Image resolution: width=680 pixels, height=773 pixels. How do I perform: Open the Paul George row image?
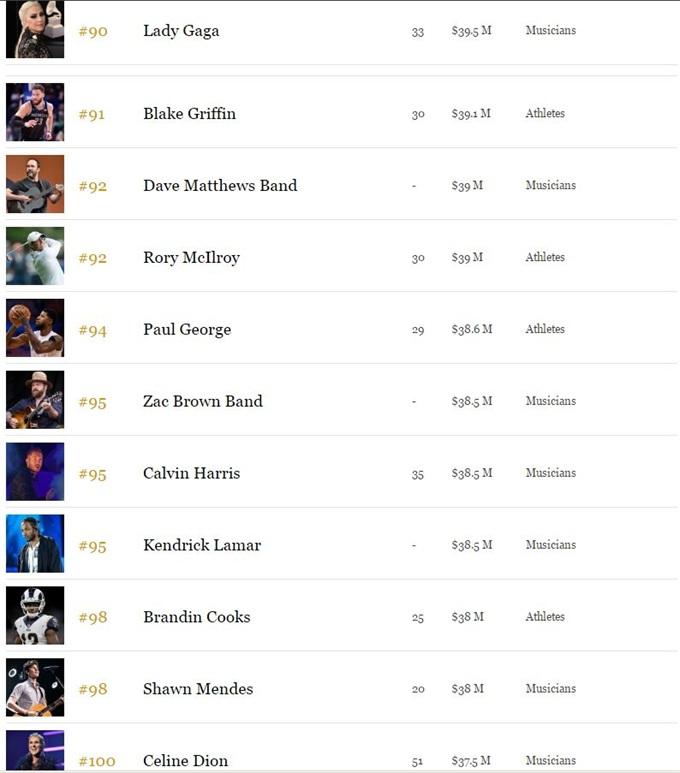[35, 329]
